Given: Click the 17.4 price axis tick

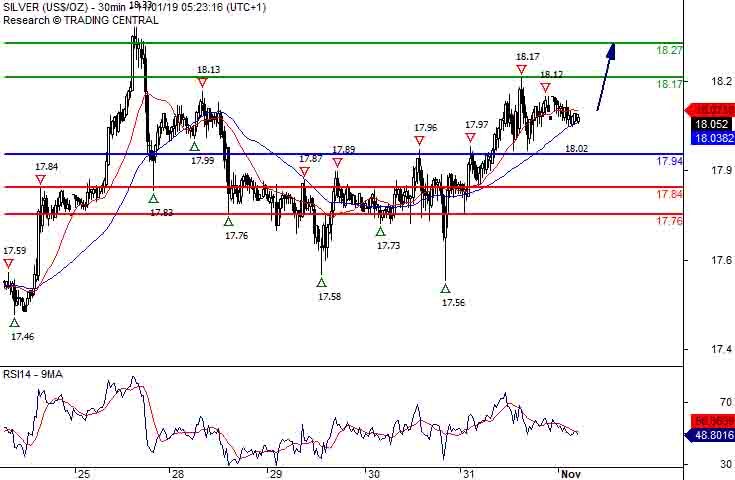Looking at the screenshot, I should point(721,349).
